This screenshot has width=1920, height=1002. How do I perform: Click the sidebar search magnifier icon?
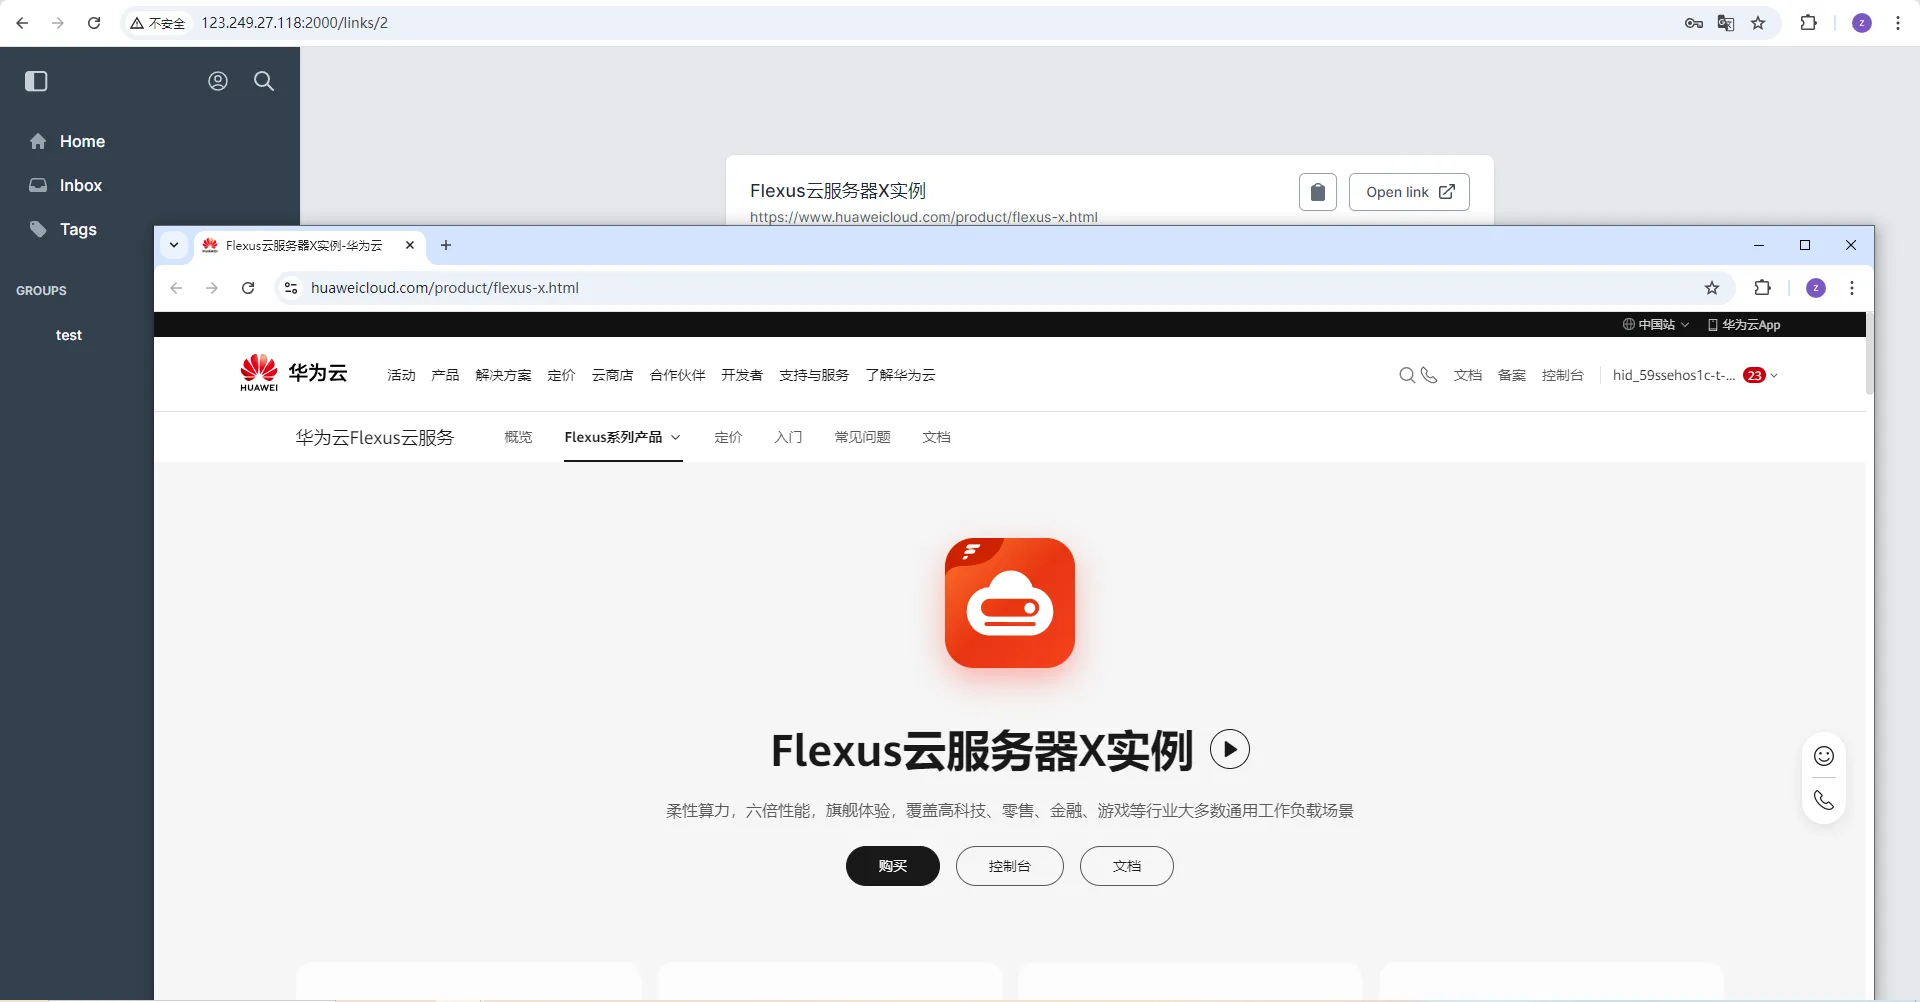click(264, 81)
